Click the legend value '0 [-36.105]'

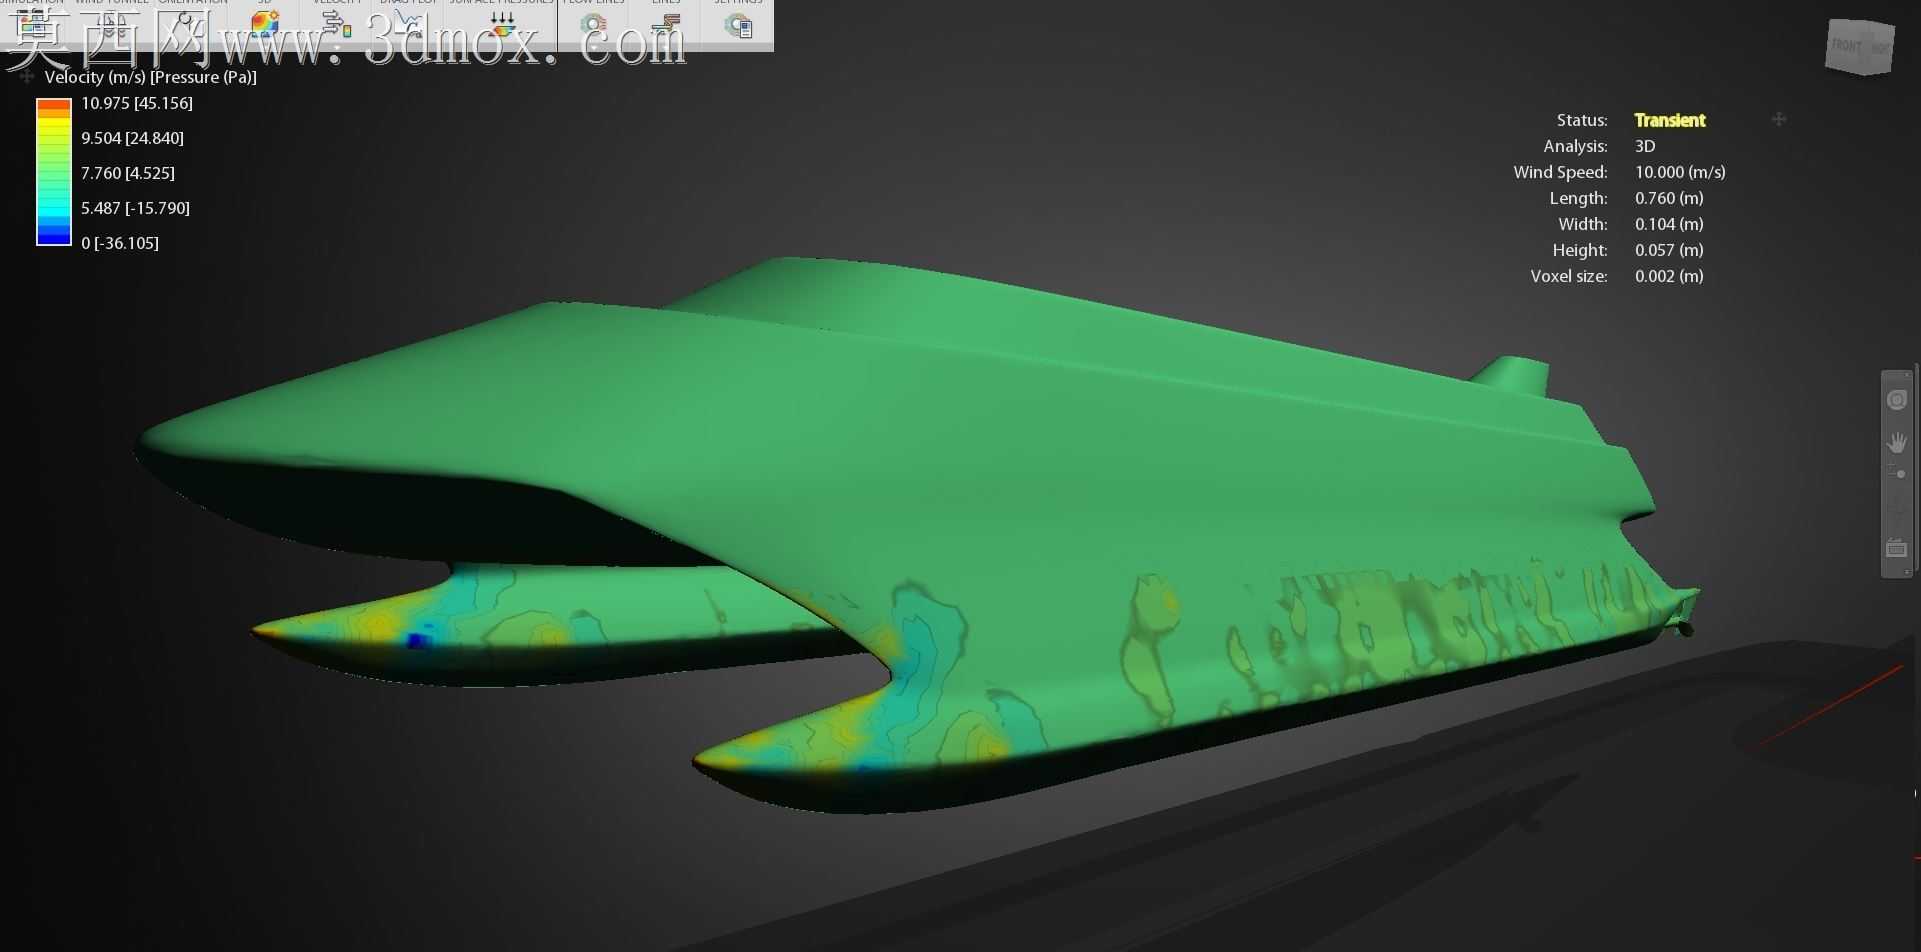[x=120, y=243]
